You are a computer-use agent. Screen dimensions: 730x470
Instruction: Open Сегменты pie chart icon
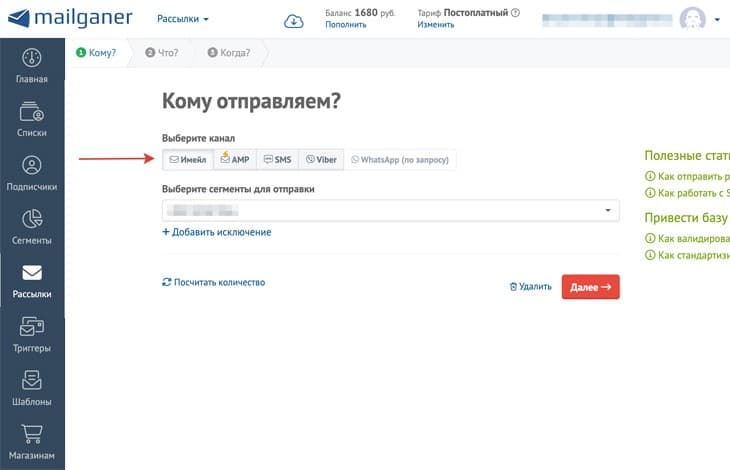(x=32, y=227)
